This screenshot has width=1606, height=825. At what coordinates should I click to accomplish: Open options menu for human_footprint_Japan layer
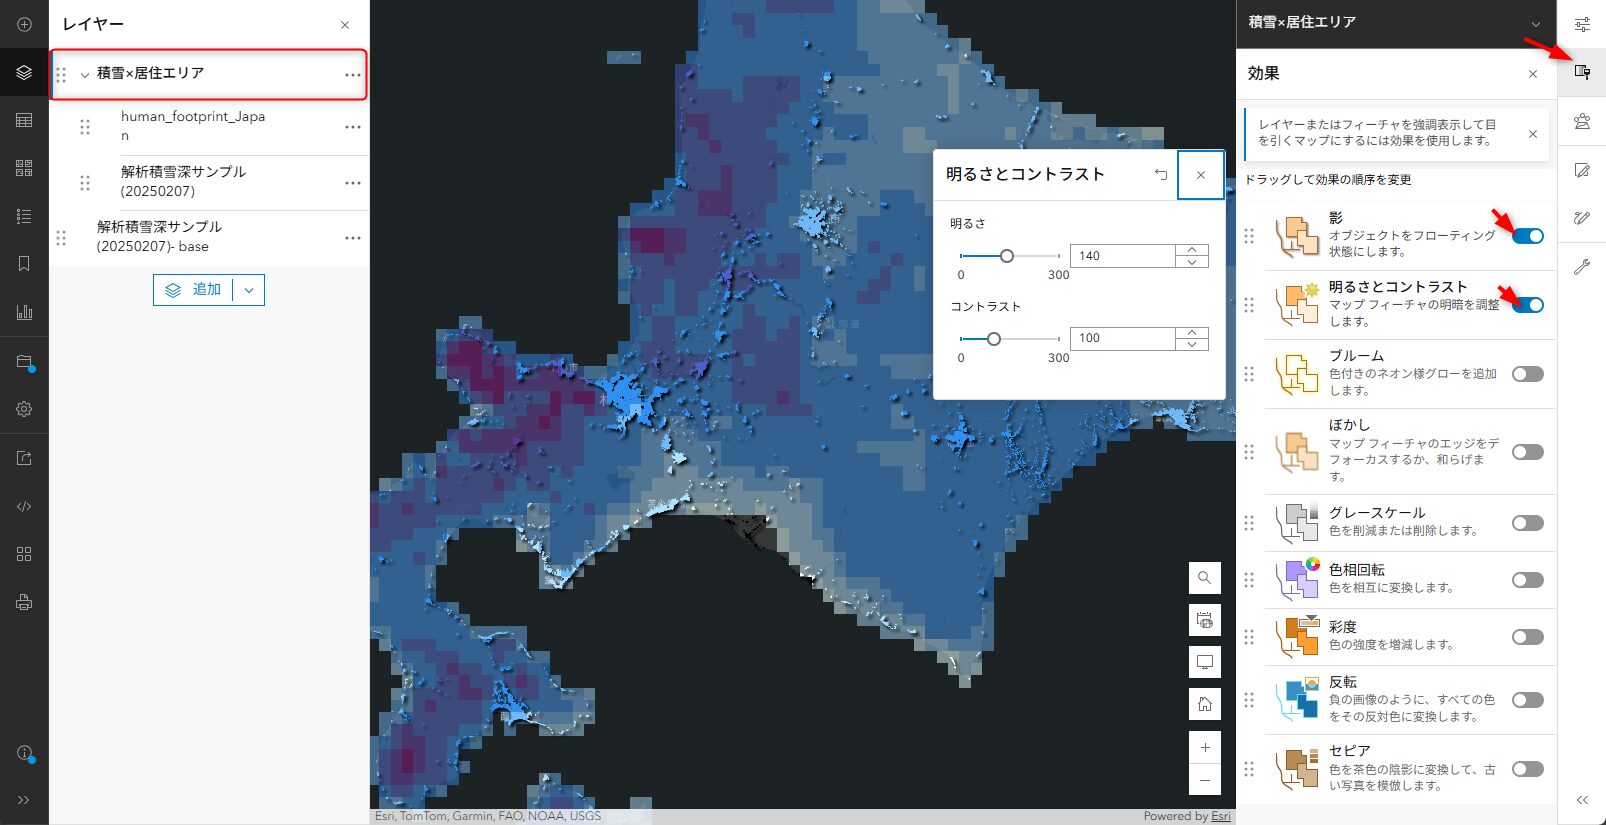coord(352,127)
